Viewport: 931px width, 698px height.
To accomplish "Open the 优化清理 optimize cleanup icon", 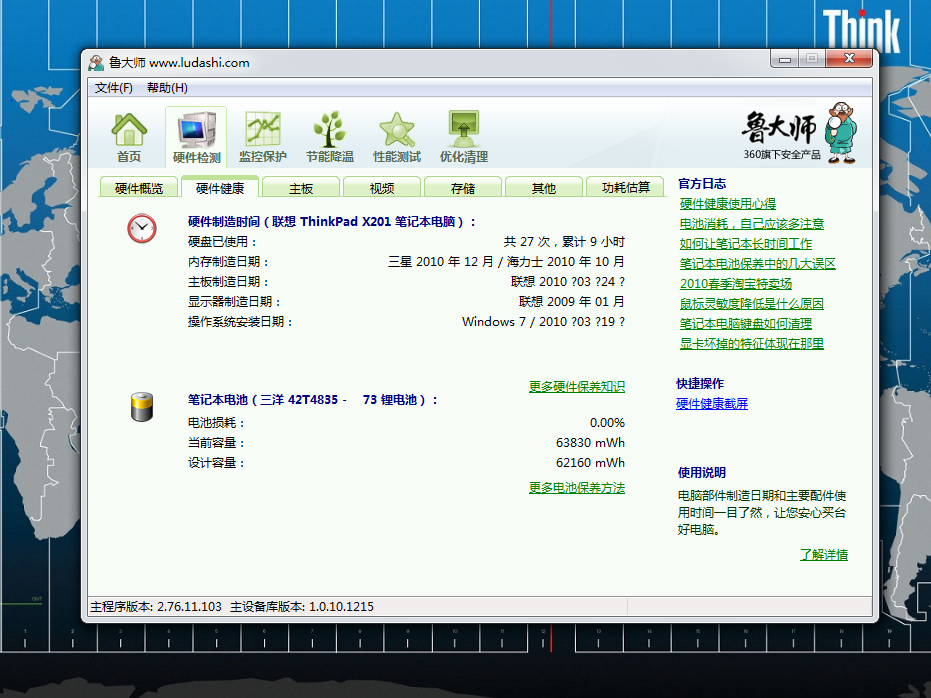I will tap(464, 138).
